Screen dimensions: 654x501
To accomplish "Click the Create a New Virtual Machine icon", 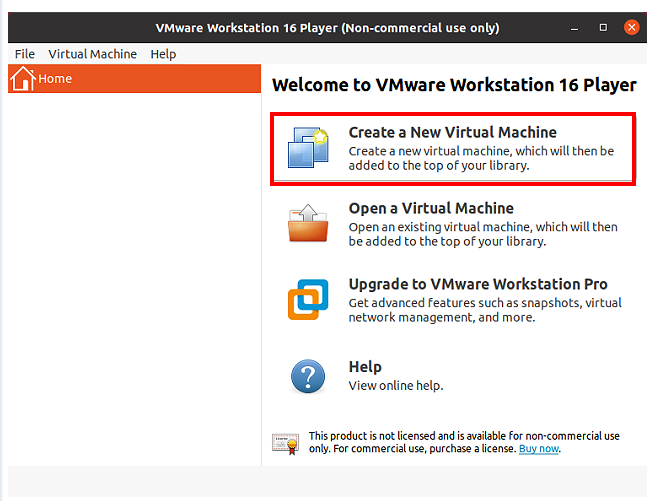I will point(308,148).
